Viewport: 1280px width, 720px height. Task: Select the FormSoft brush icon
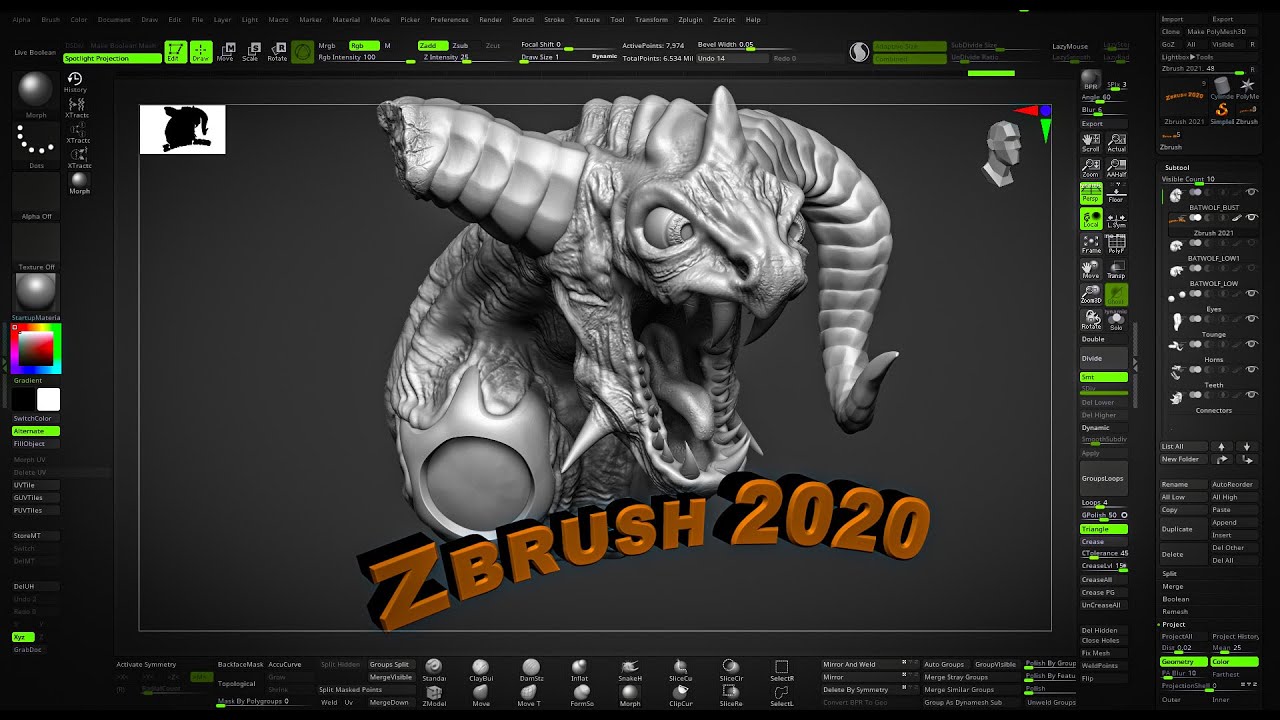pos(582,696)
